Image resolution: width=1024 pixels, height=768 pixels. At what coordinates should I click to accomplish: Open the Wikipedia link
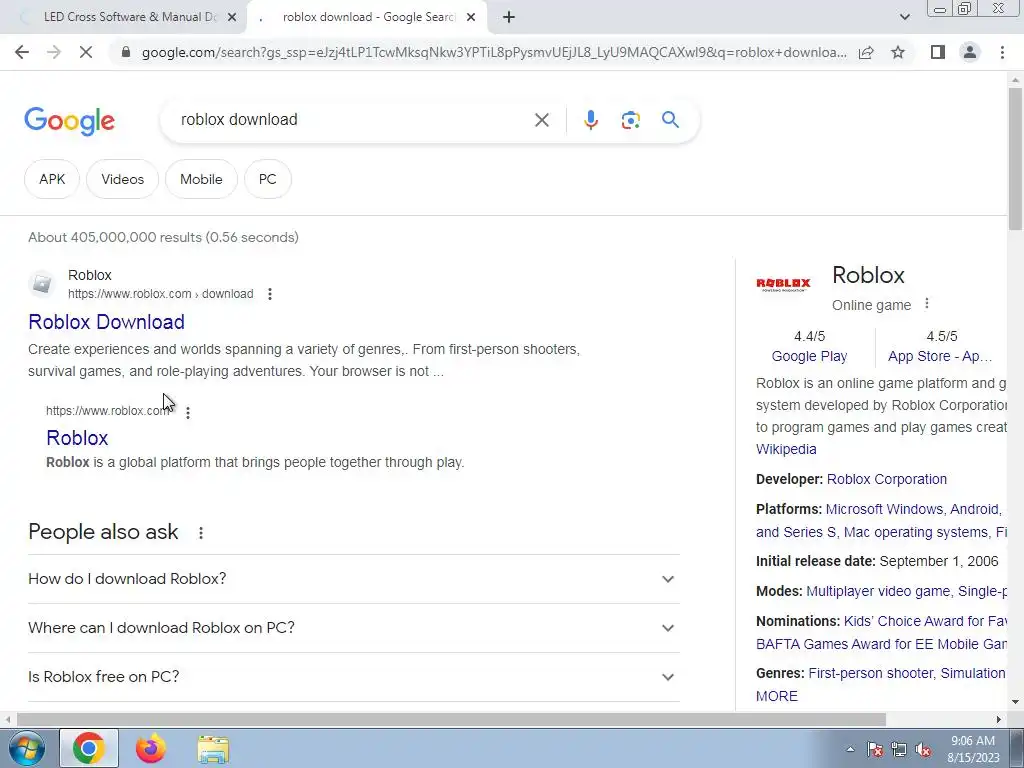point(786,449)
